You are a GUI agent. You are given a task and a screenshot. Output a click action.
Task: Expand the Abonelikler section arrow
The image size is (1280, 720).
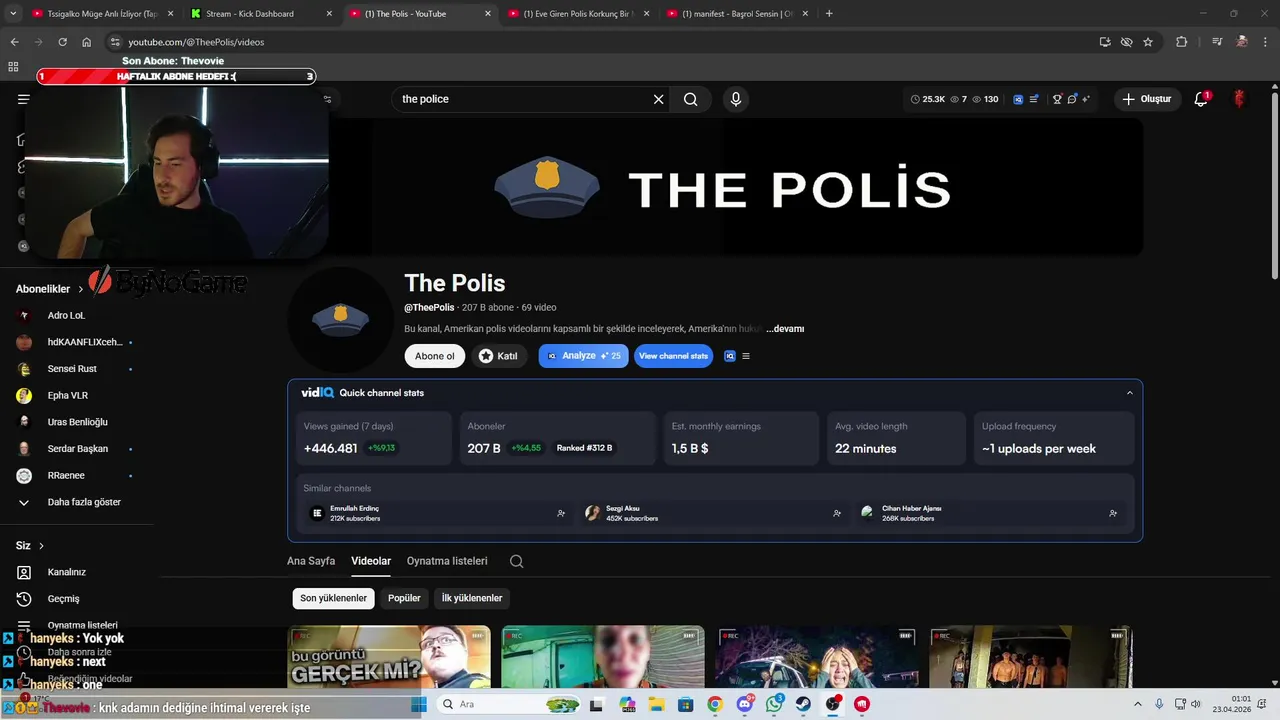tap(81, 289)
